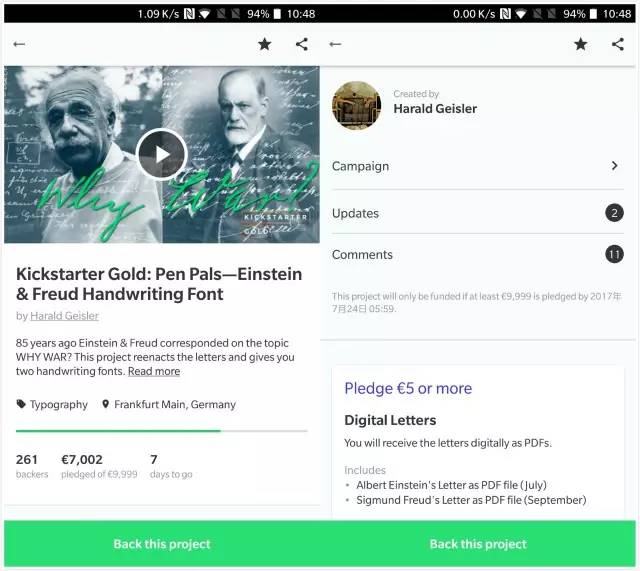This screenshot has height=571, width=640.
Task: Tap the Updates count badge
Action: point(614,213)
